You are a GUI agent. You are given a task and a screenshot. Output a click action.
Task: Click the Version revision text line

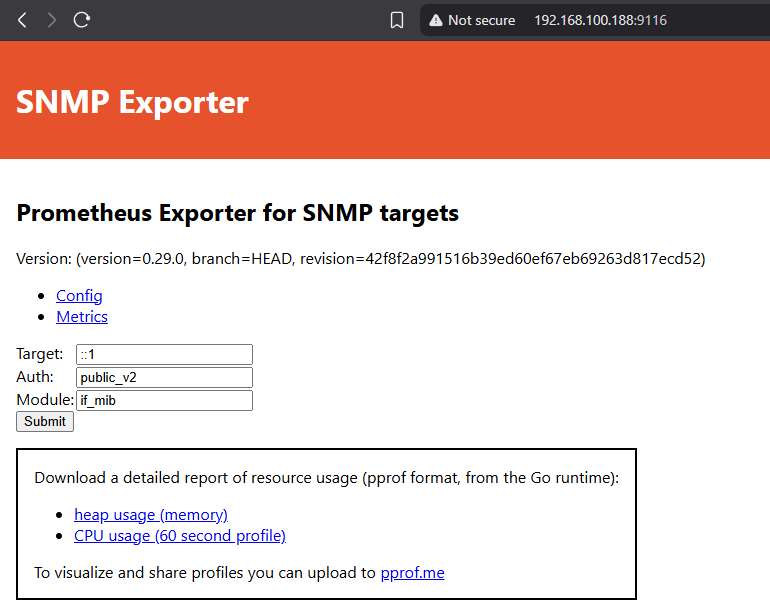click(361, 259)
